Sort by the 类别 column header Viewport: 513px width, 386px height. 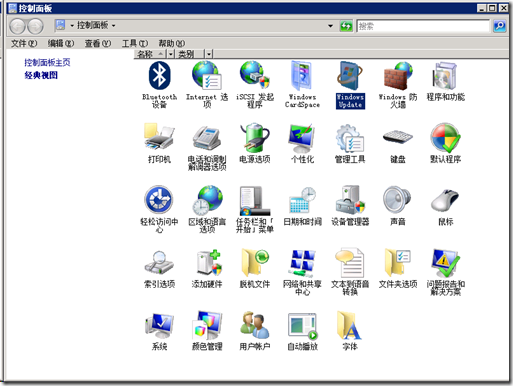coord(190,54)
